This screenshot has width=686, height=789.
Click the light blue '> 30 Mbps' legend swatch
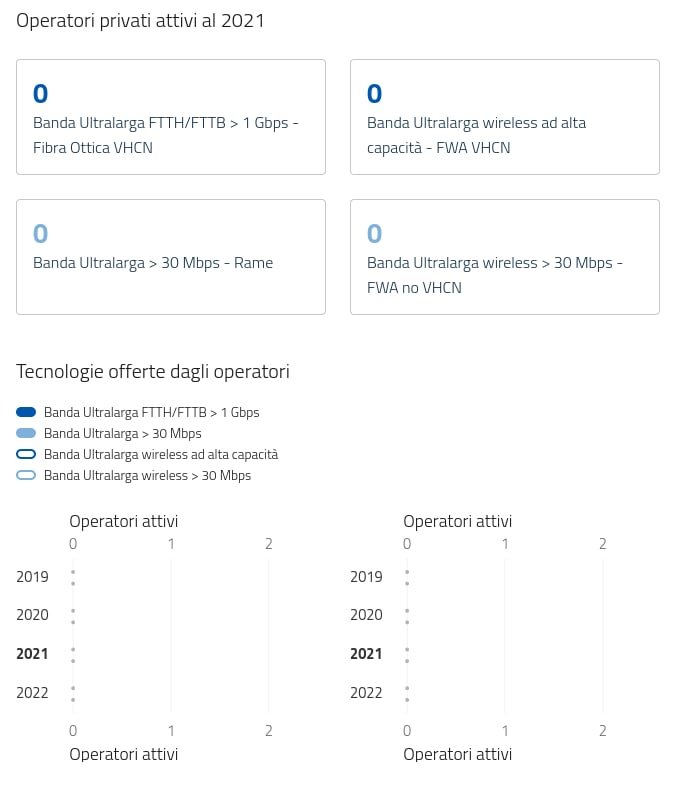click(x=26, y=434)
